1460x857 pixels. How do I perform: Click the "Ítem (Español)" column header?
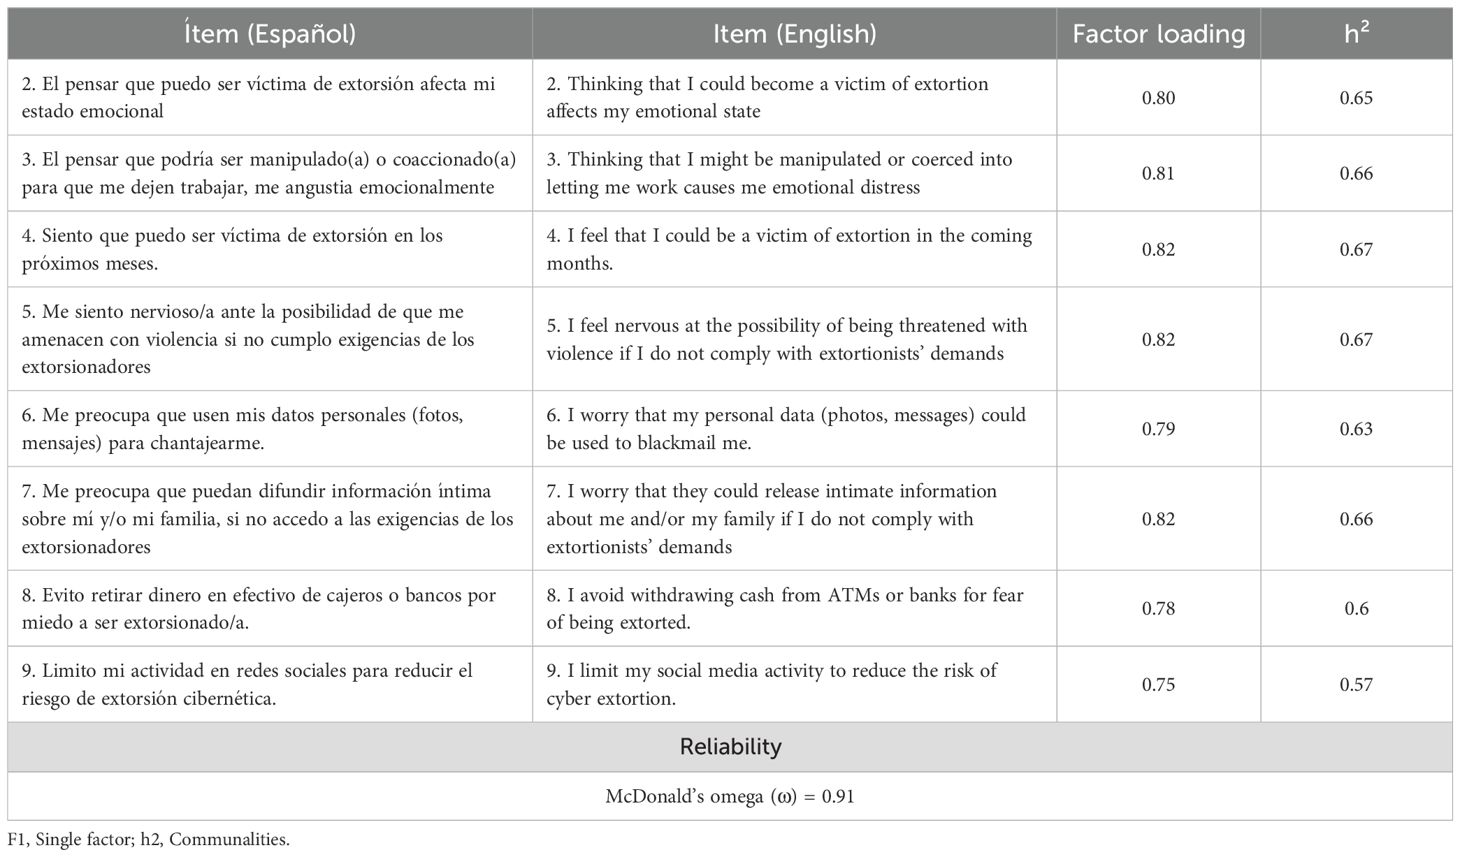click(270, 34)
